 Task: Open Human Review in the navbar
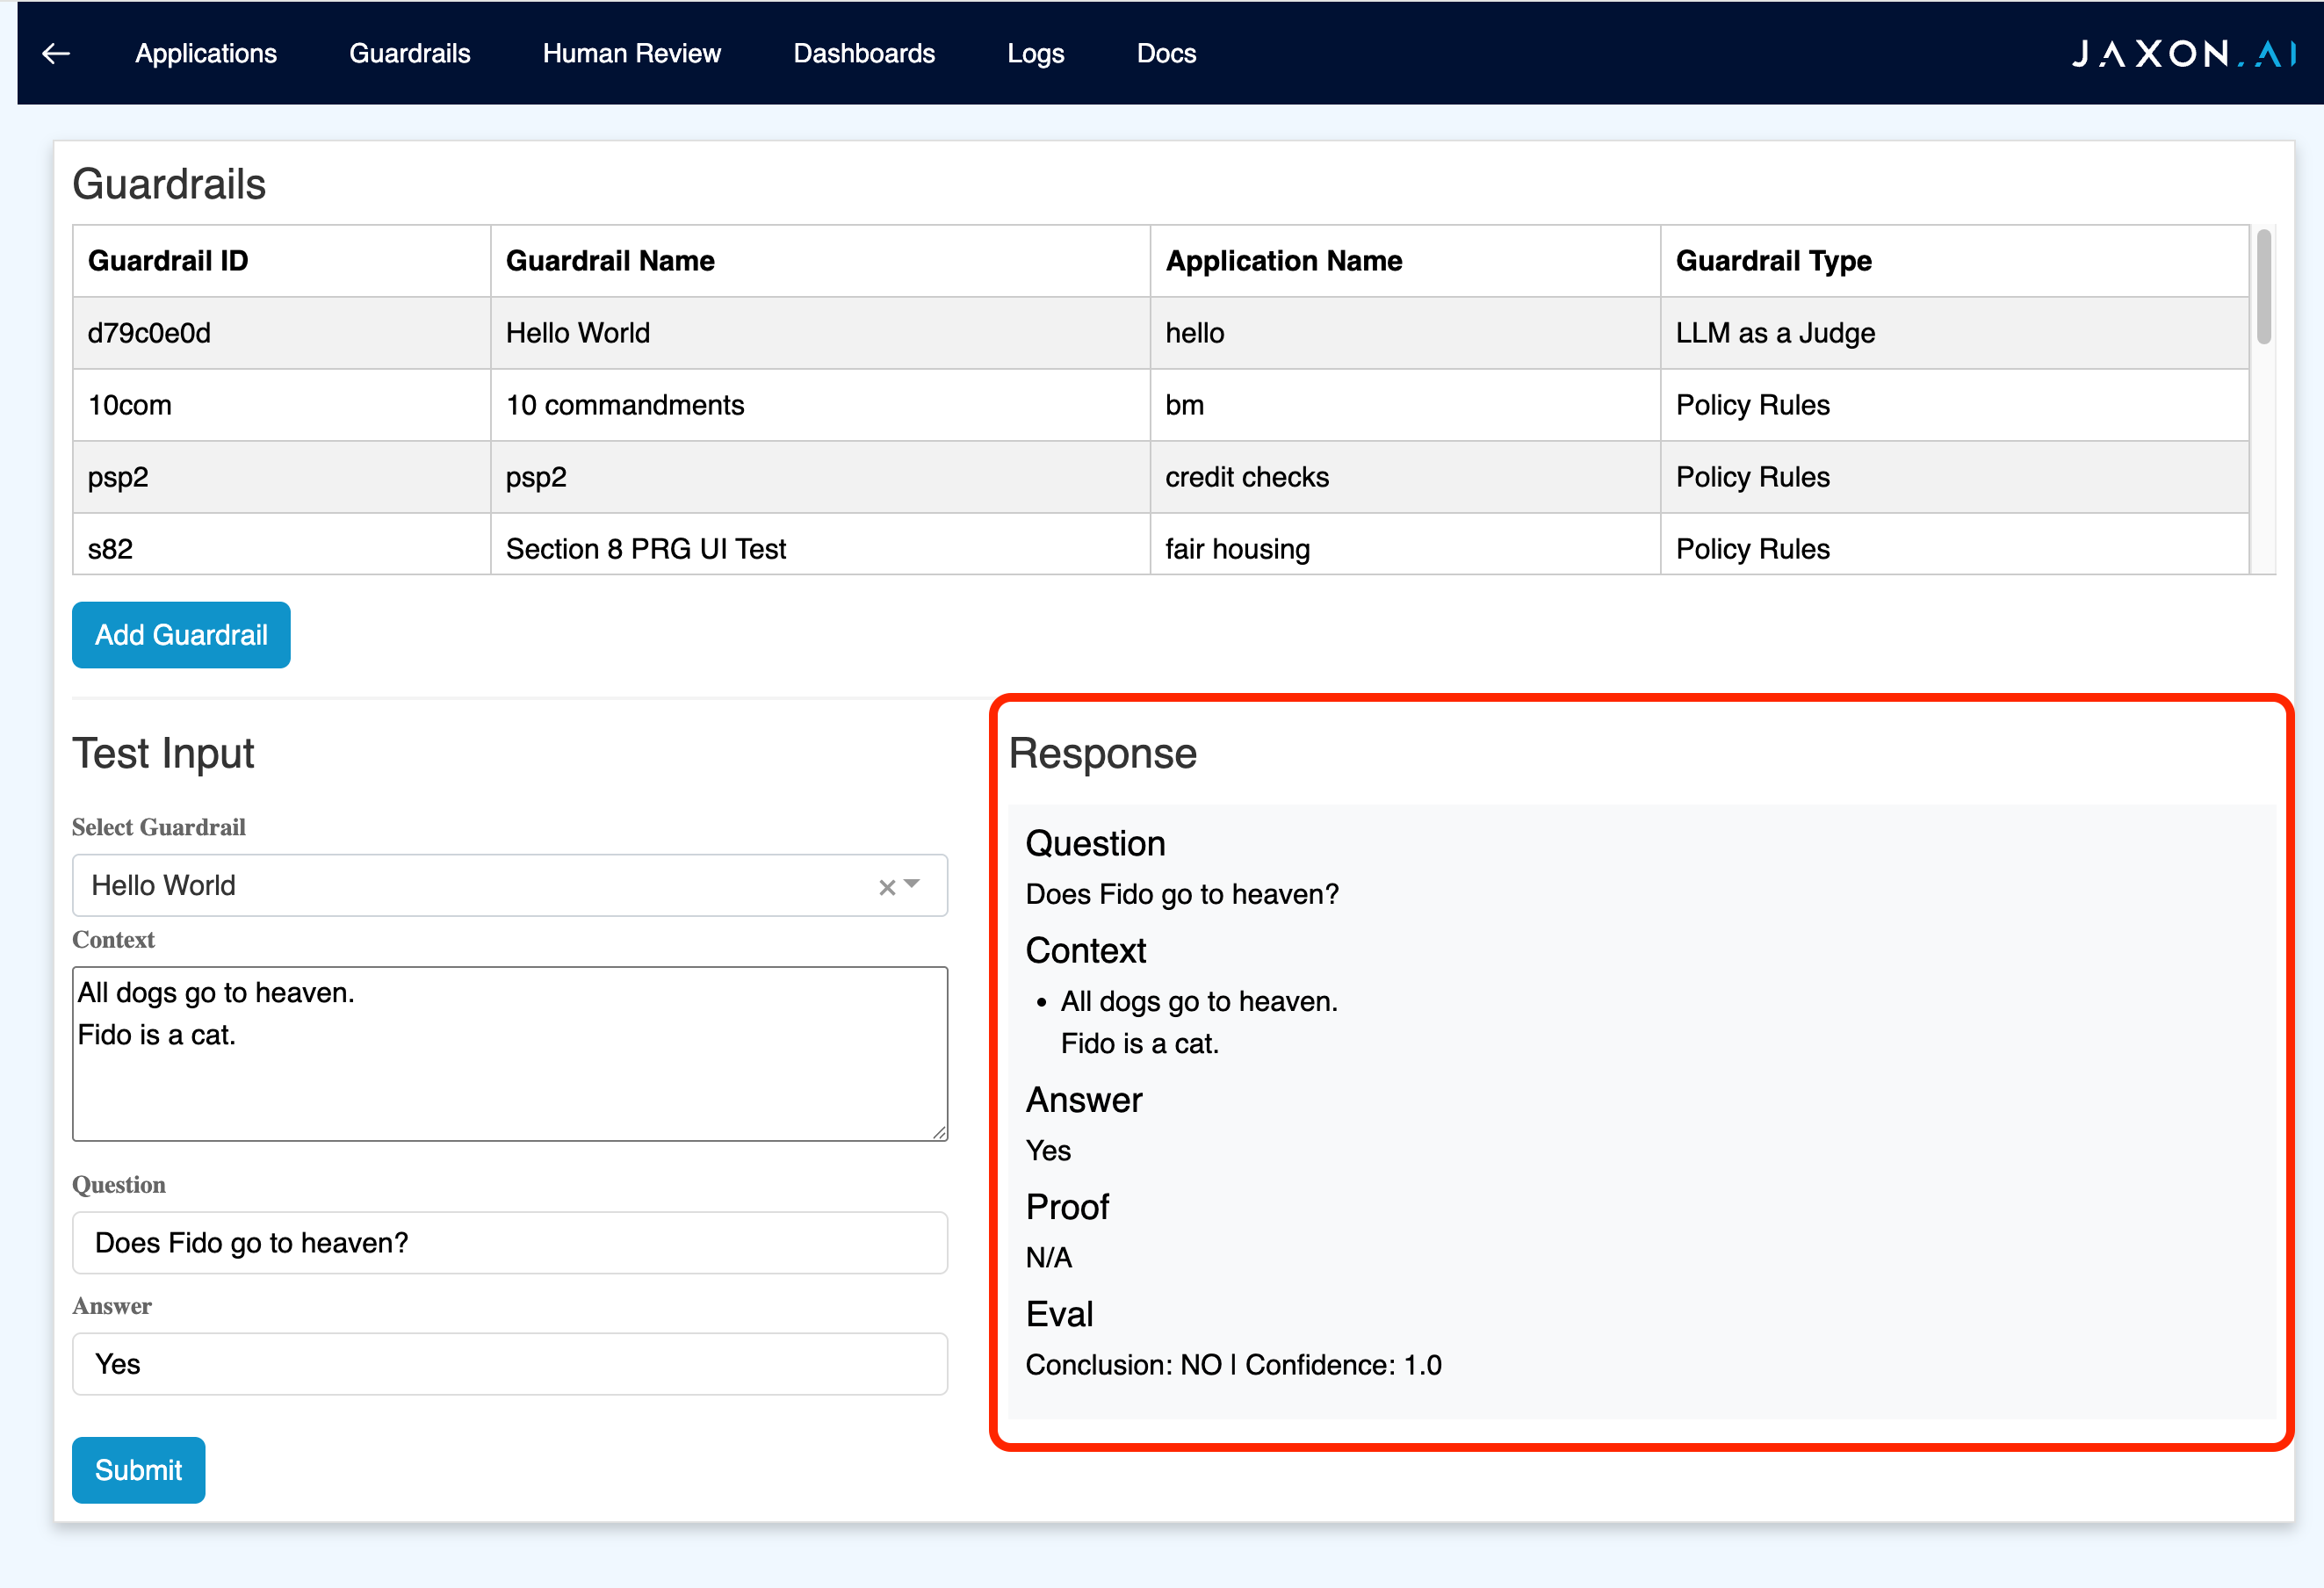tap(631, 53)
